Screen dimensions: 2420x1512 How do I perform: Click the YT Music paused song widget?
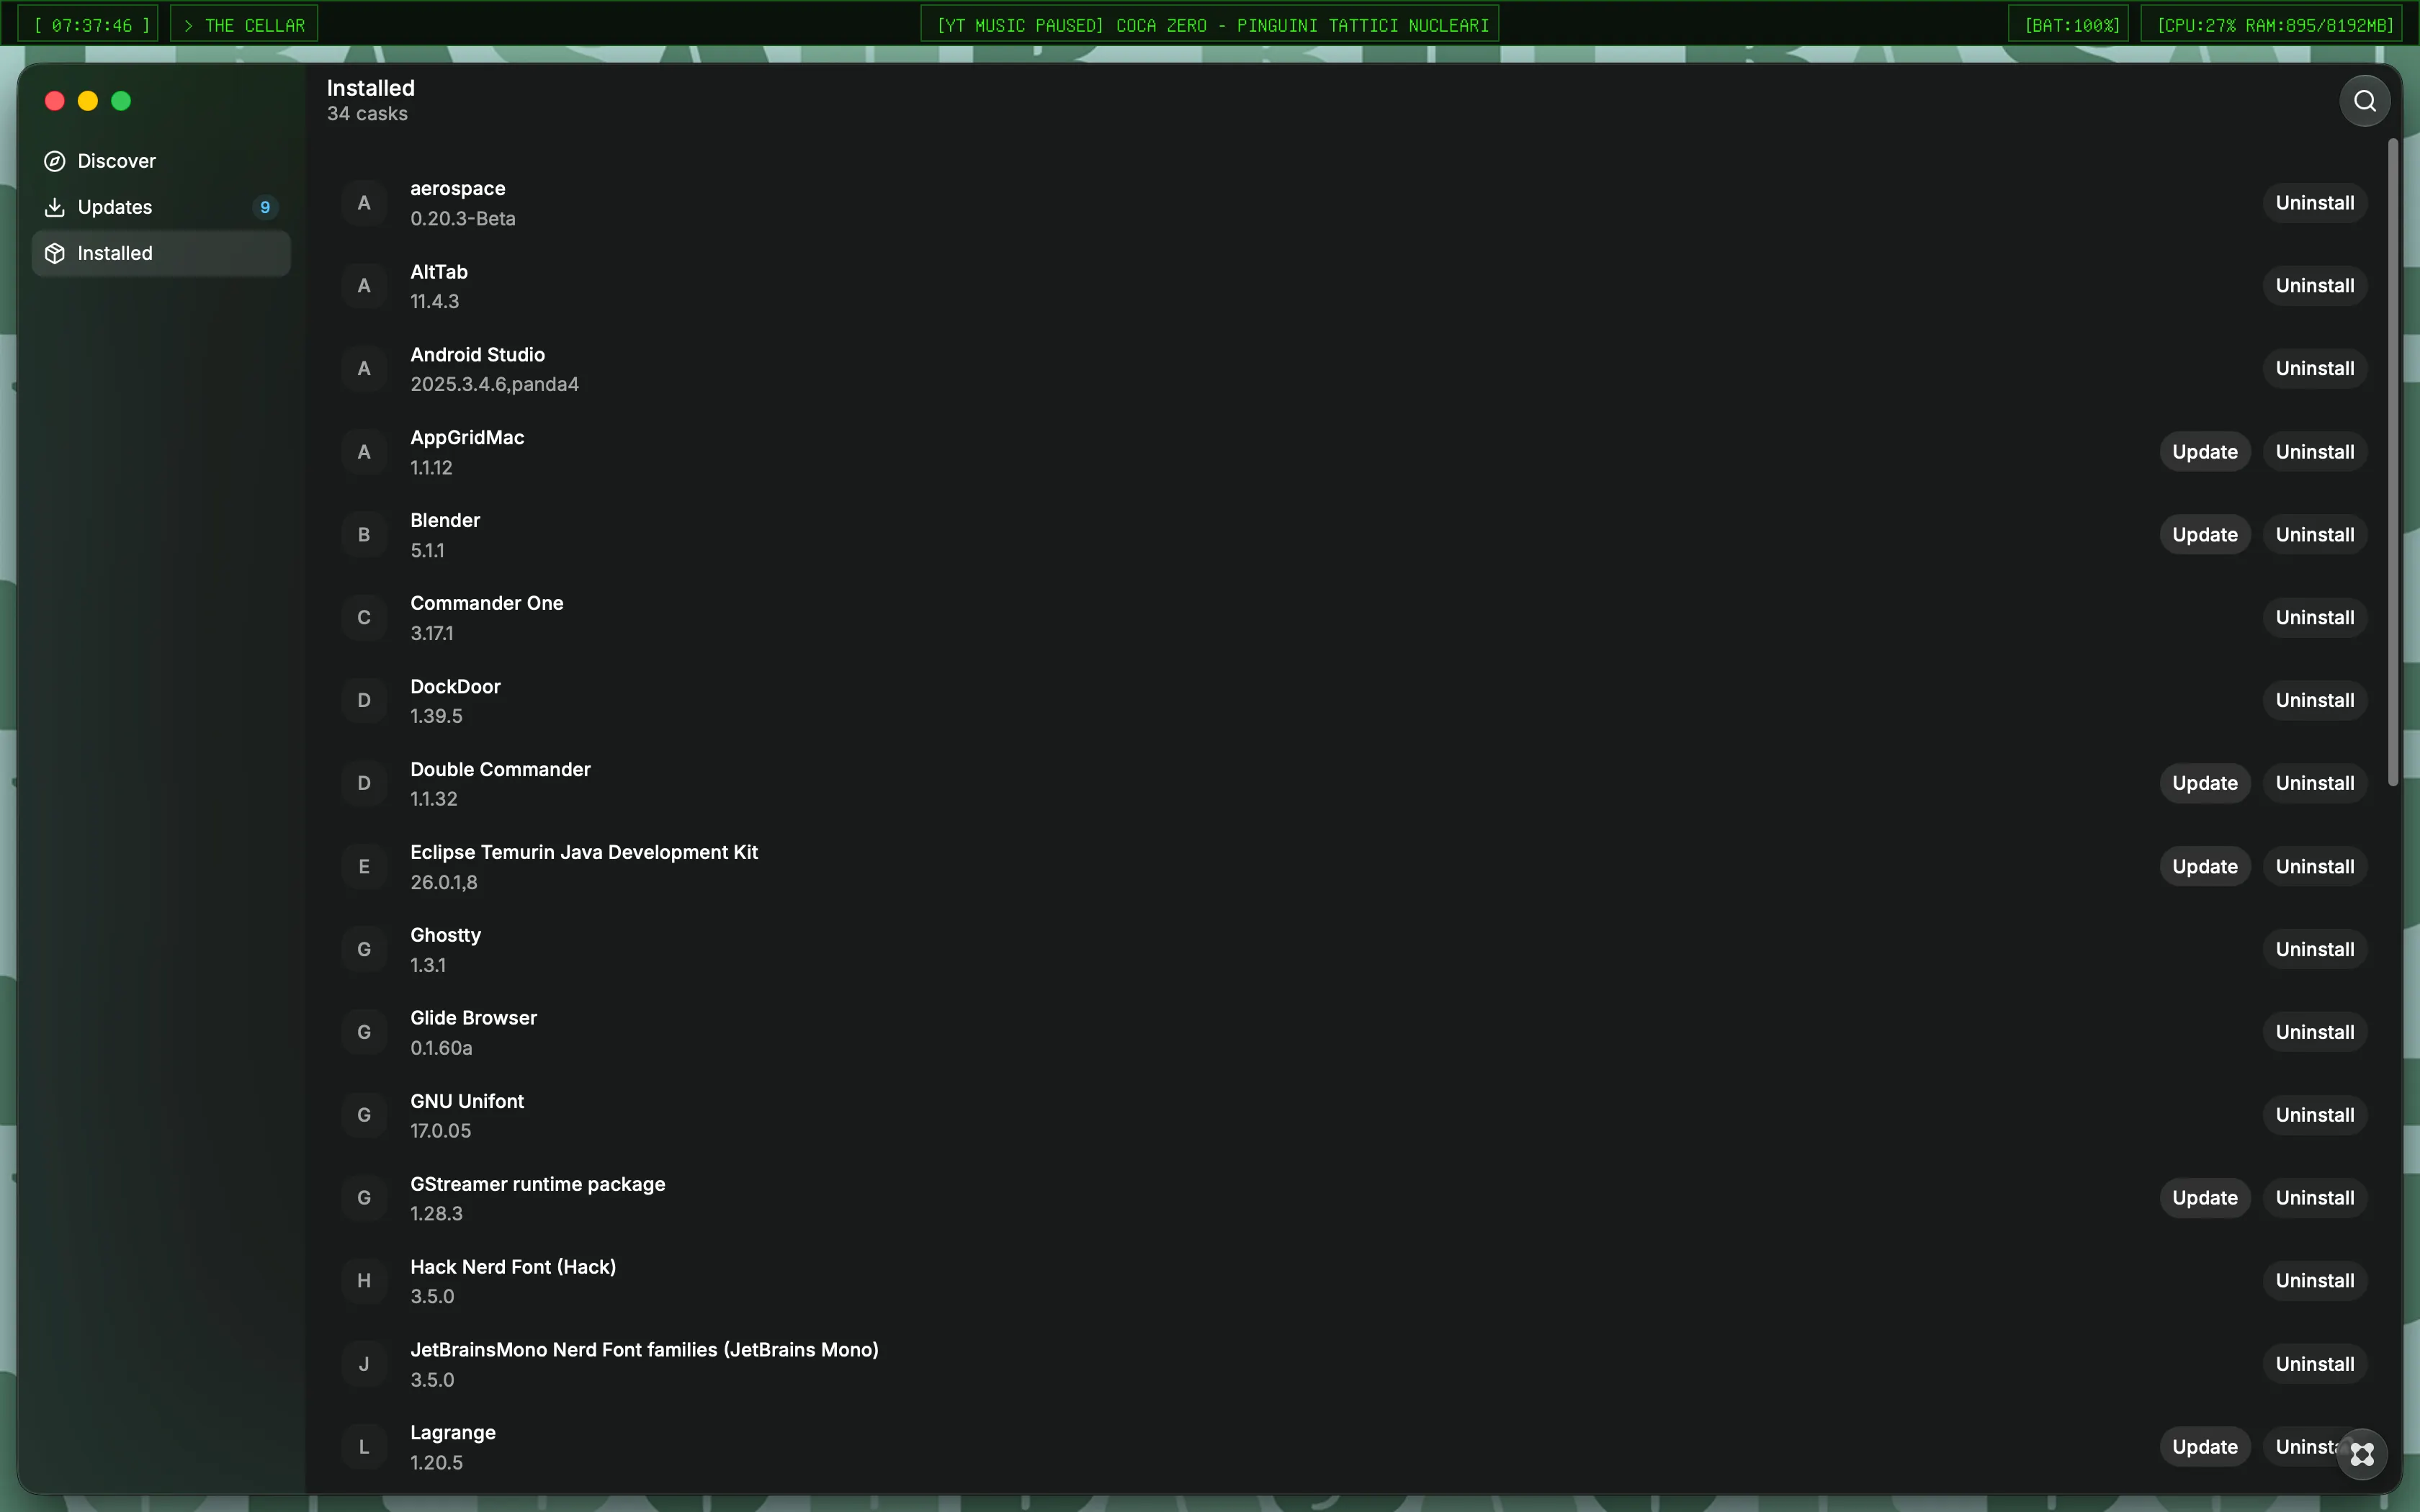[1210, 25]
